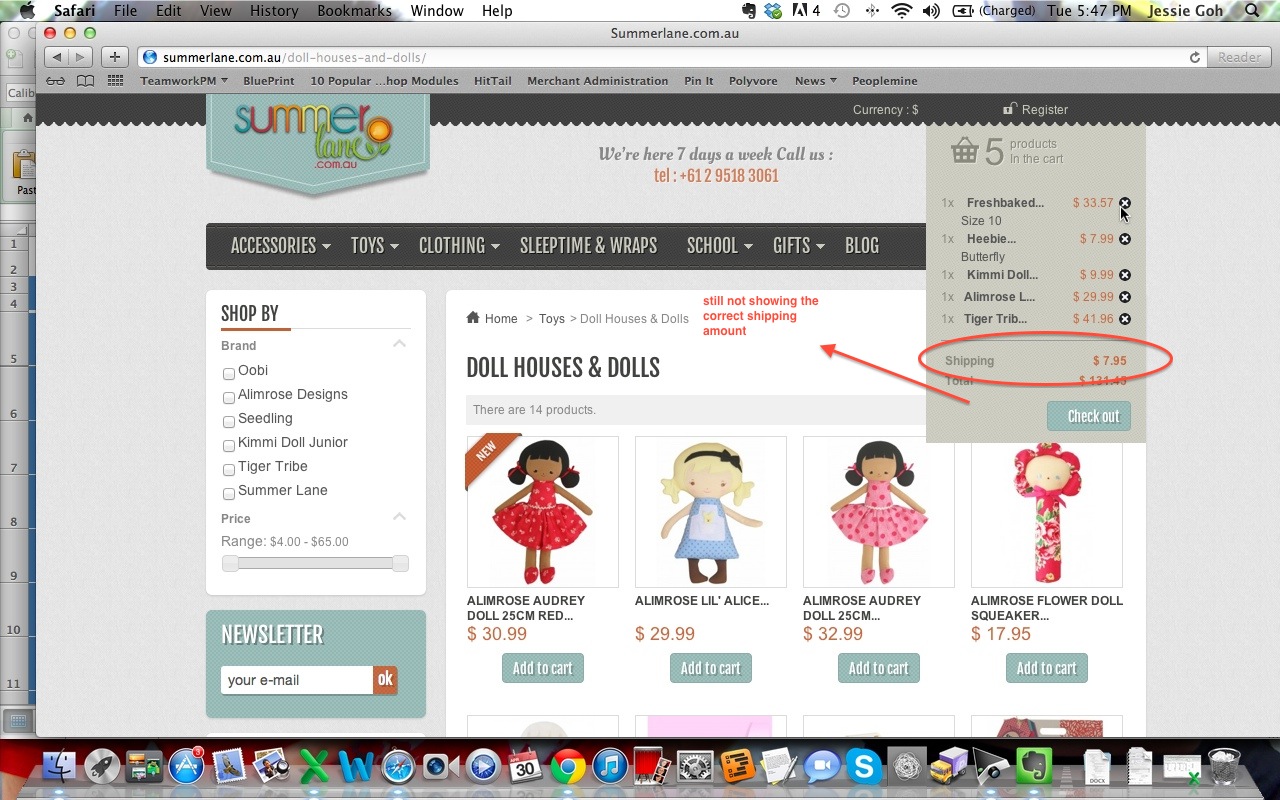Viewport: 1280px width, 800px height.
Task: Open the Edit menu
Action: tap(170, 11)
